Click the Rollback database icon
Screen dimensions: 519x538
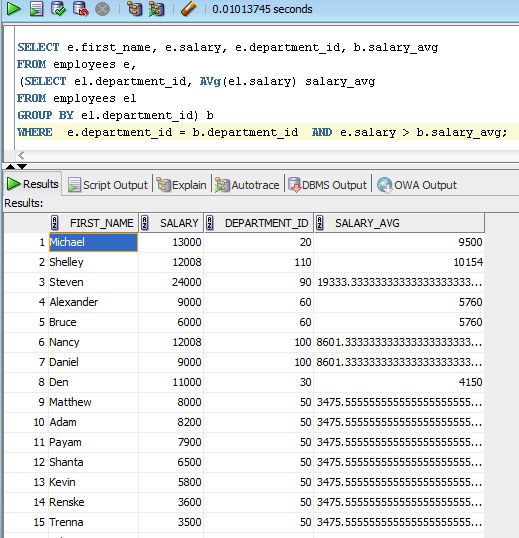81,9
